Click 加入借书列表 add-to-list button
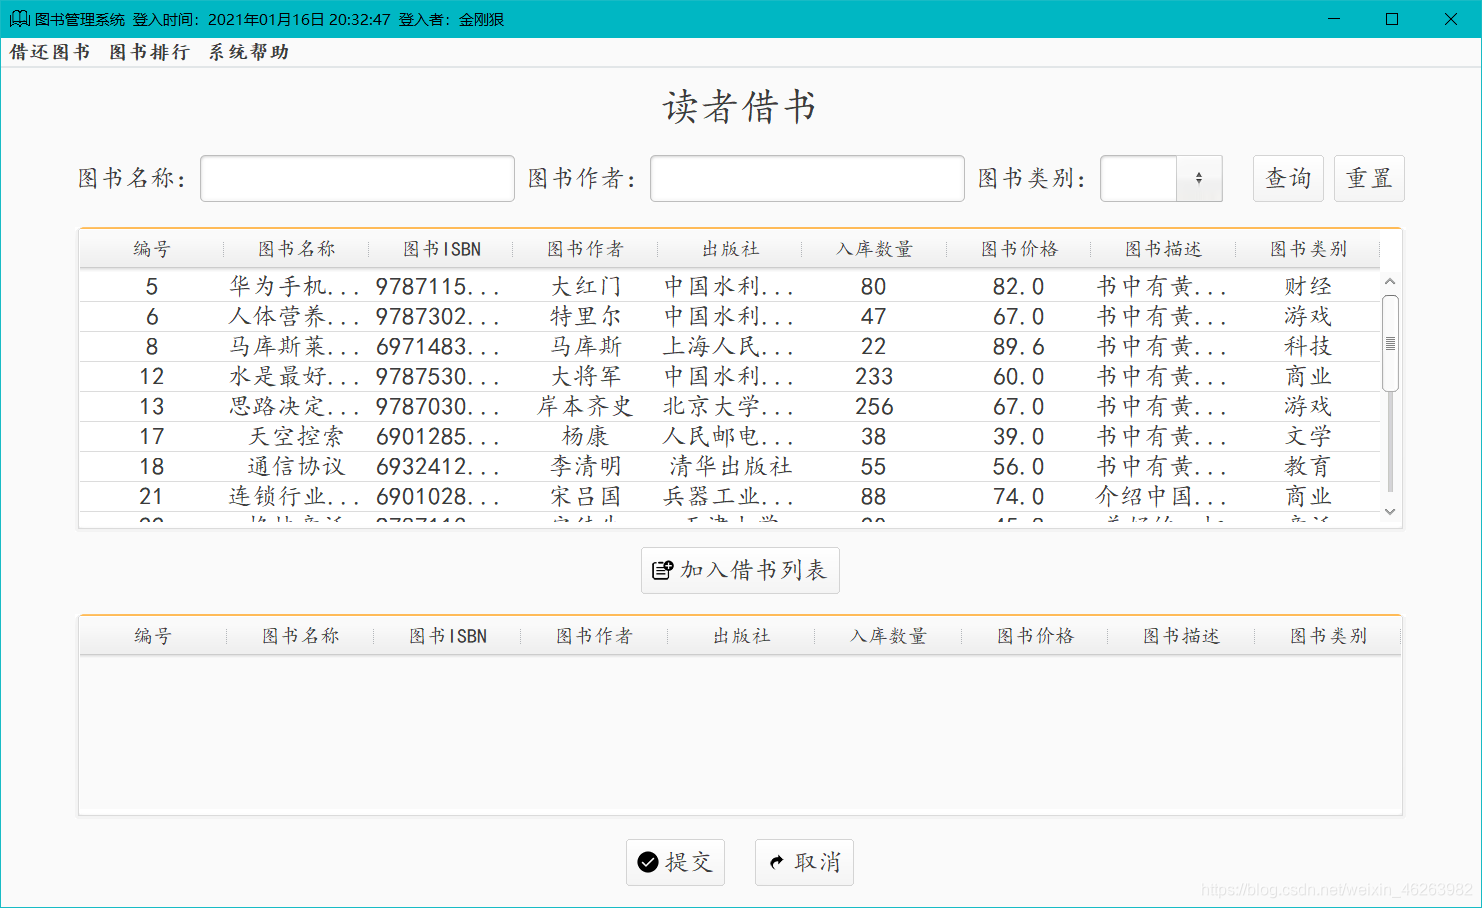 point(740,570)
